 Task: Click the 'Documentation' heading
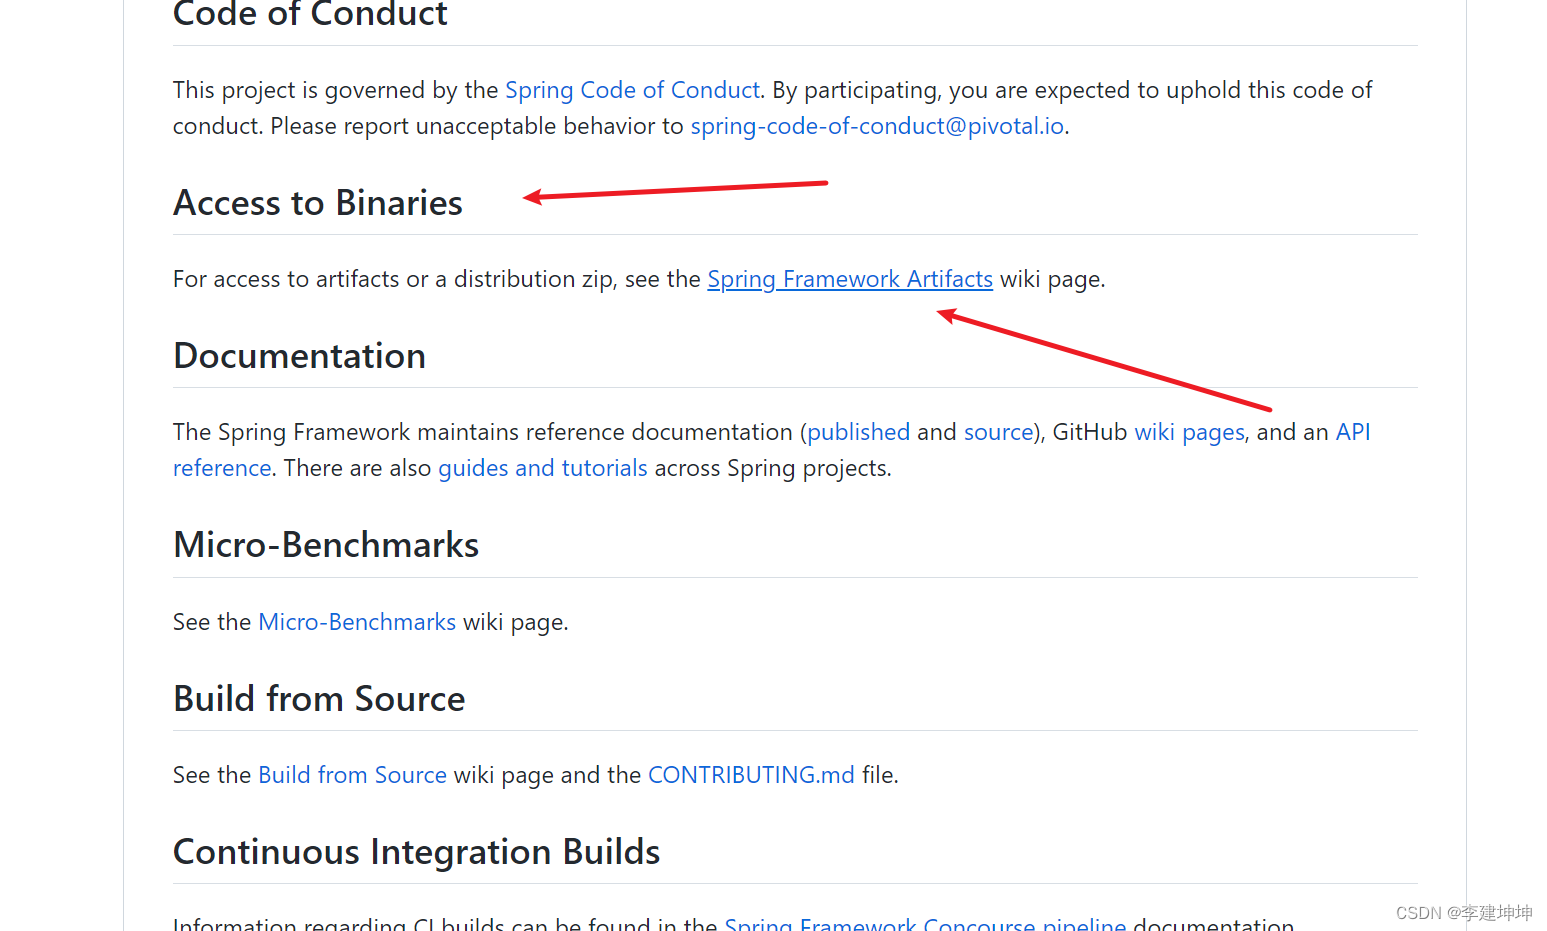[300, 356]
